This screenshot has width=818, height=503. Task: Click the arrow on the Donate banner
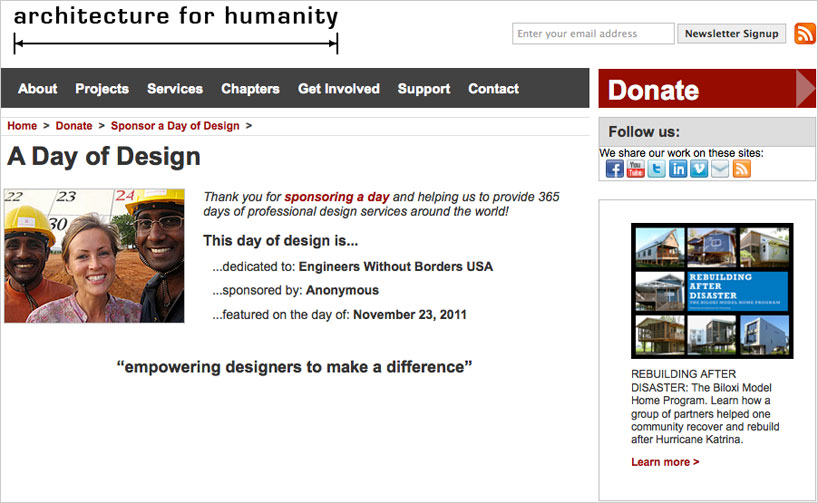coord(805,89)
